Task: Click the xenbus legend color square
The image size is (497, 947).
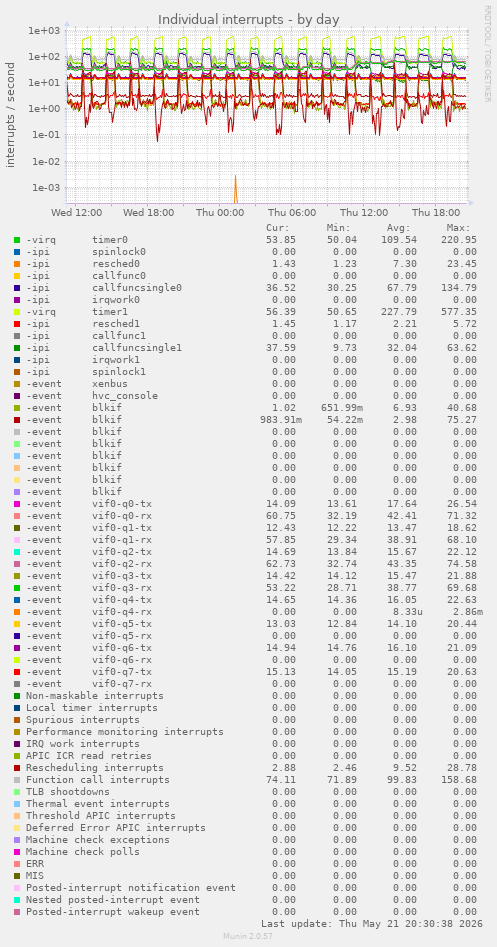Action: click(17, 384)
